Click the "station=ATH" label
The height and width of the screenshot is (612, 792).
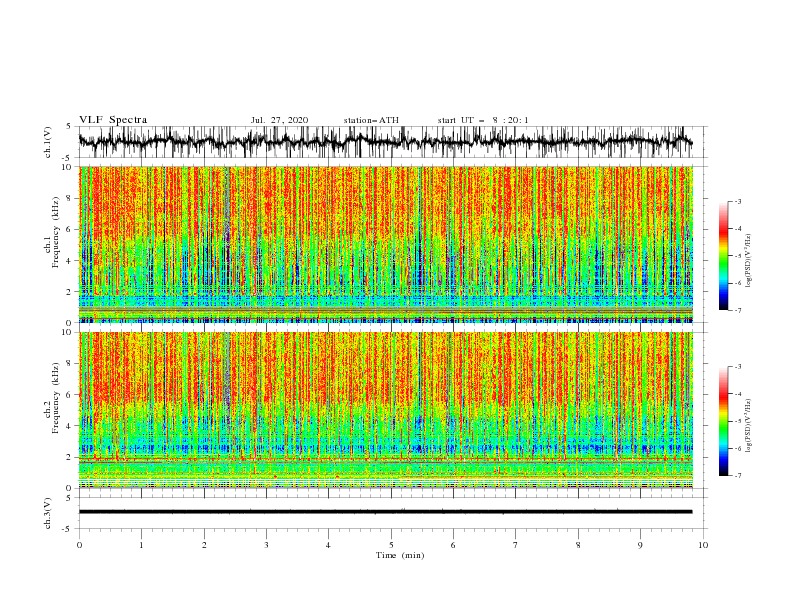pos(371,120)
